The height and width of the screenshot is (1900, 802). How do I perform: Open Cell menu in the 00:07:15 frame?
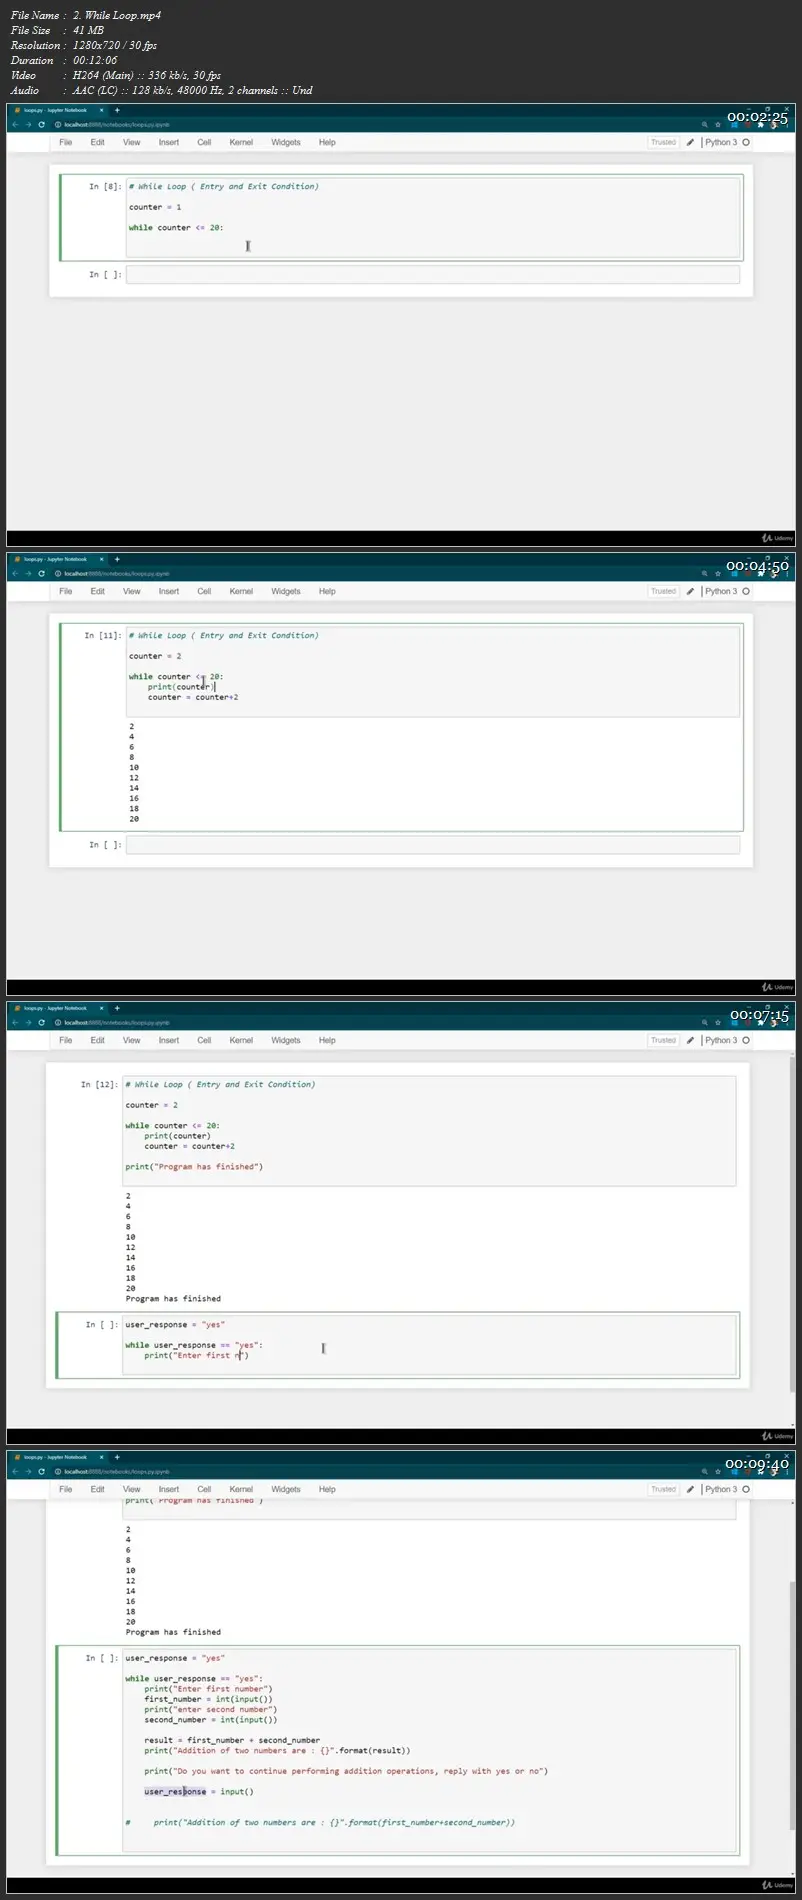click(204, 1040)
